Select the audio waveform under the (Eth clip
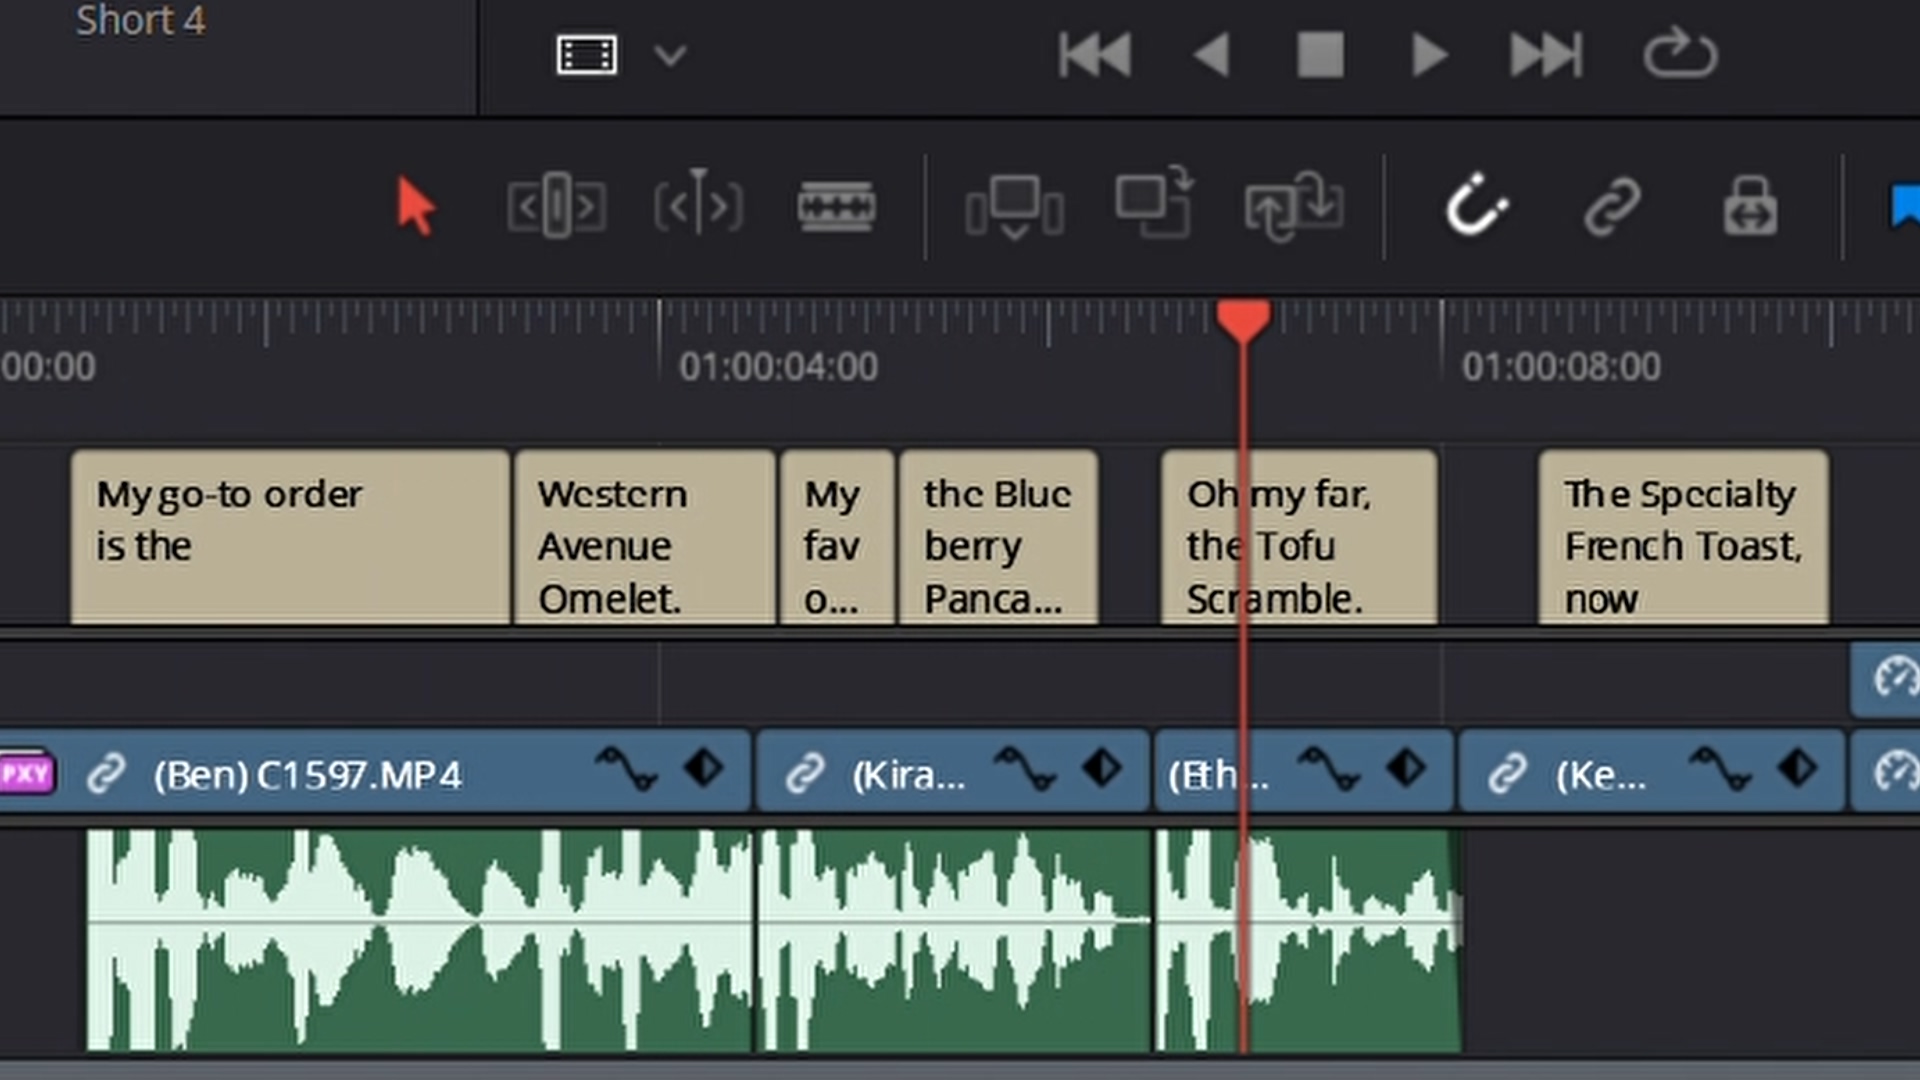The width and height of the screenshot is (1920, 1080). pyautogui.click(x=1308, y=940)
